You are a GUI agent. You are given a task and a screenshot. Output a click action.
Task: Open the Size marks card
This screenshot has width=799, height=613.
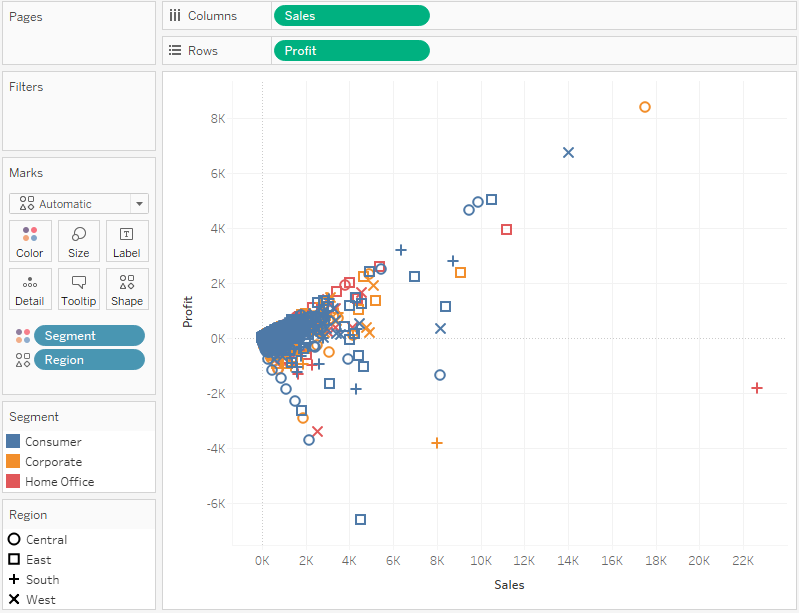pyautogui.click(x=79, y=241)
